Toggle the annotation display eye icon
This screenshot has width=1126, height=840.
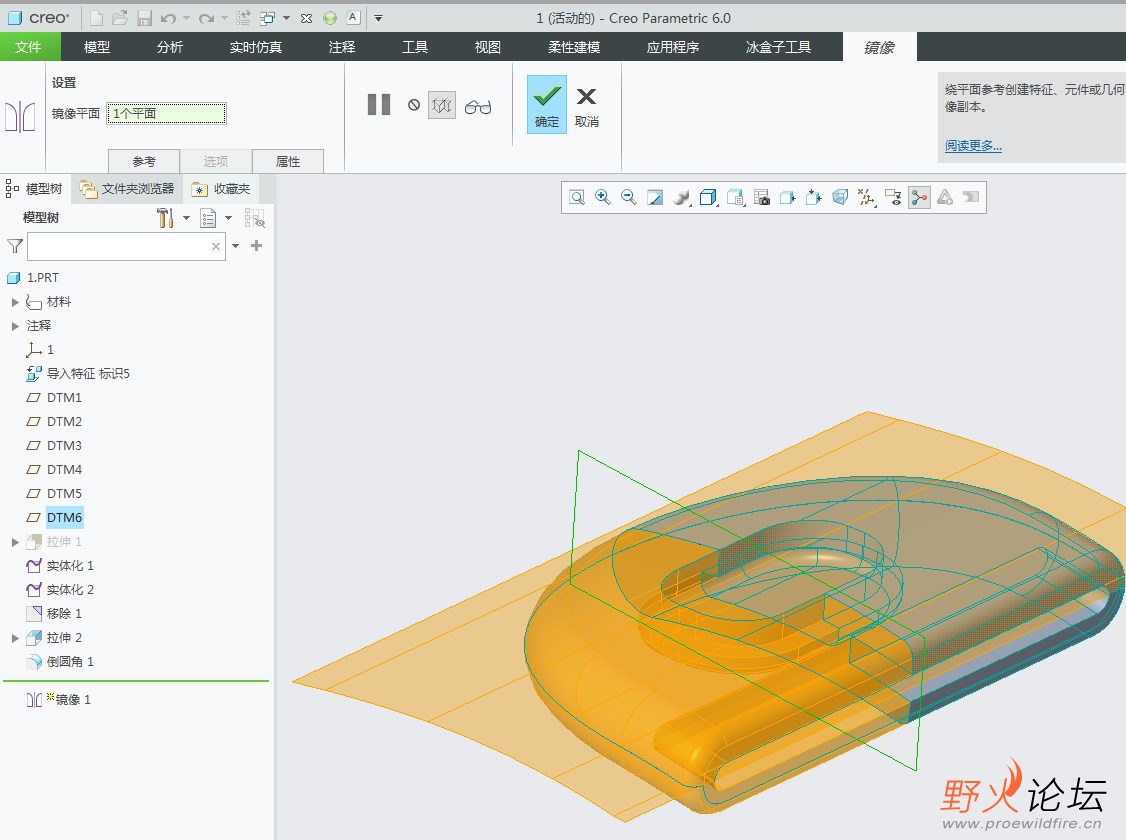[893, 197]
